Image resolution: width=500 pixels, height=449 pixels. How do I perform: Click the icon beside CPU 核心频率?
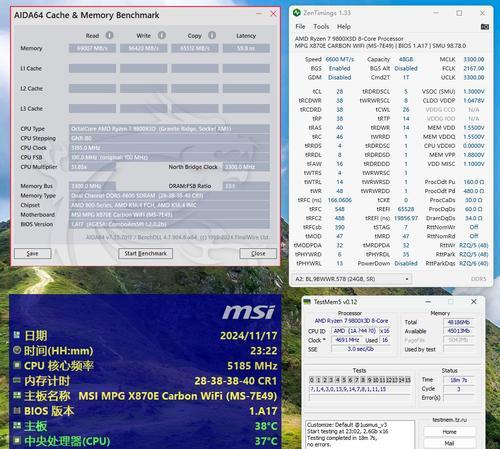pyautogui.click(x=17, y=365)
